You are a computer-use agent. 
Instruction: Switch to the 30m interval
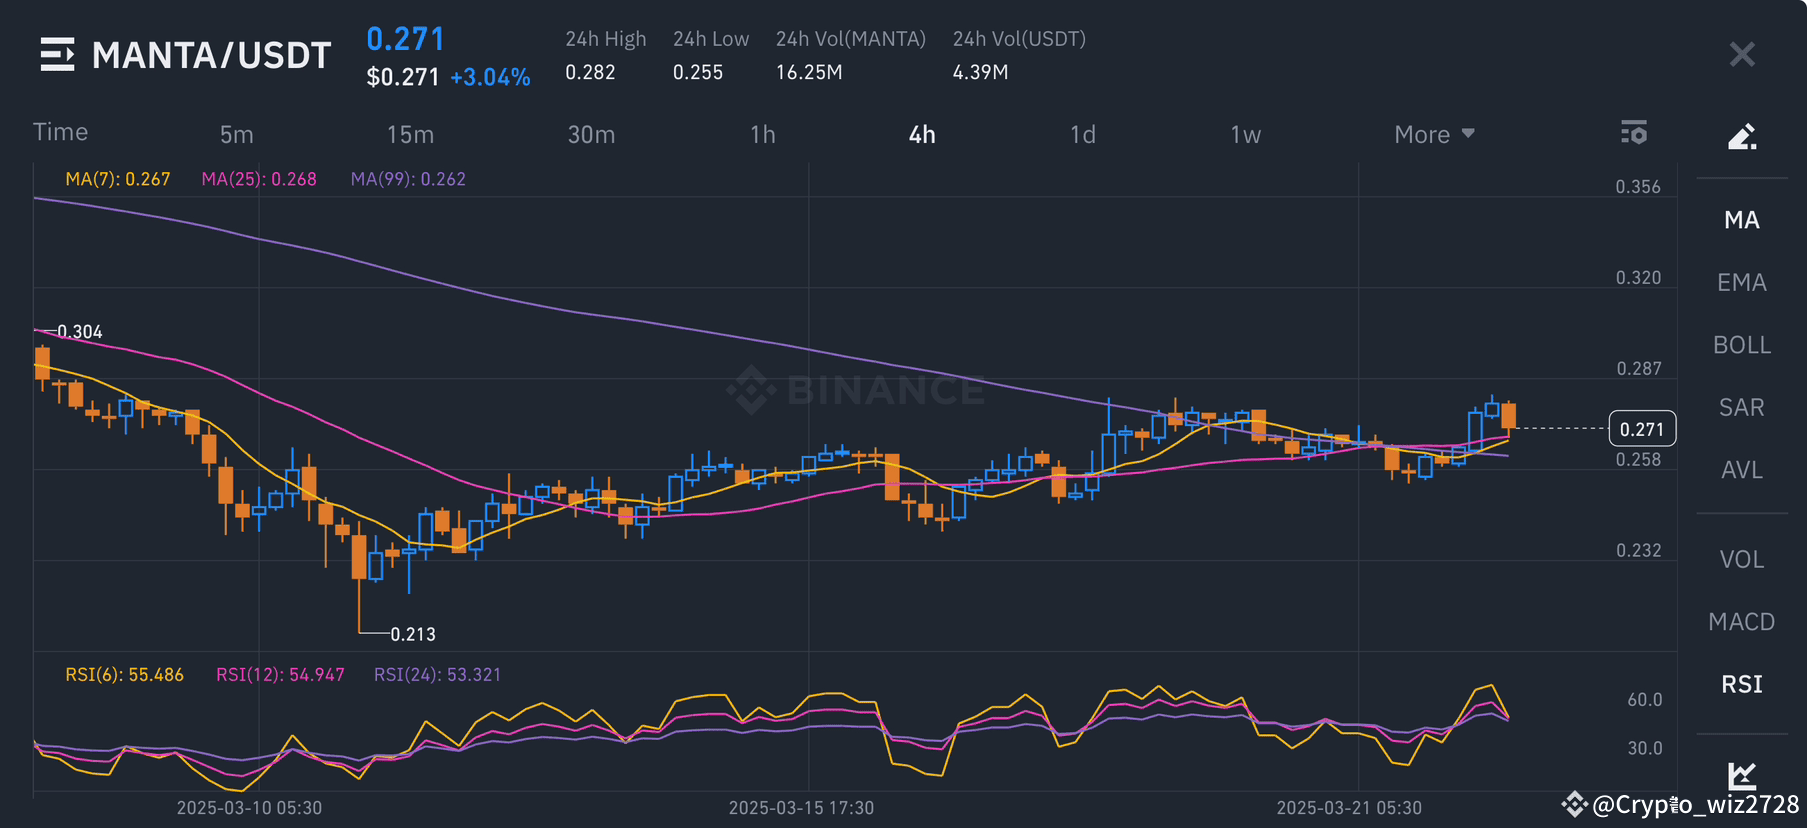591,134
